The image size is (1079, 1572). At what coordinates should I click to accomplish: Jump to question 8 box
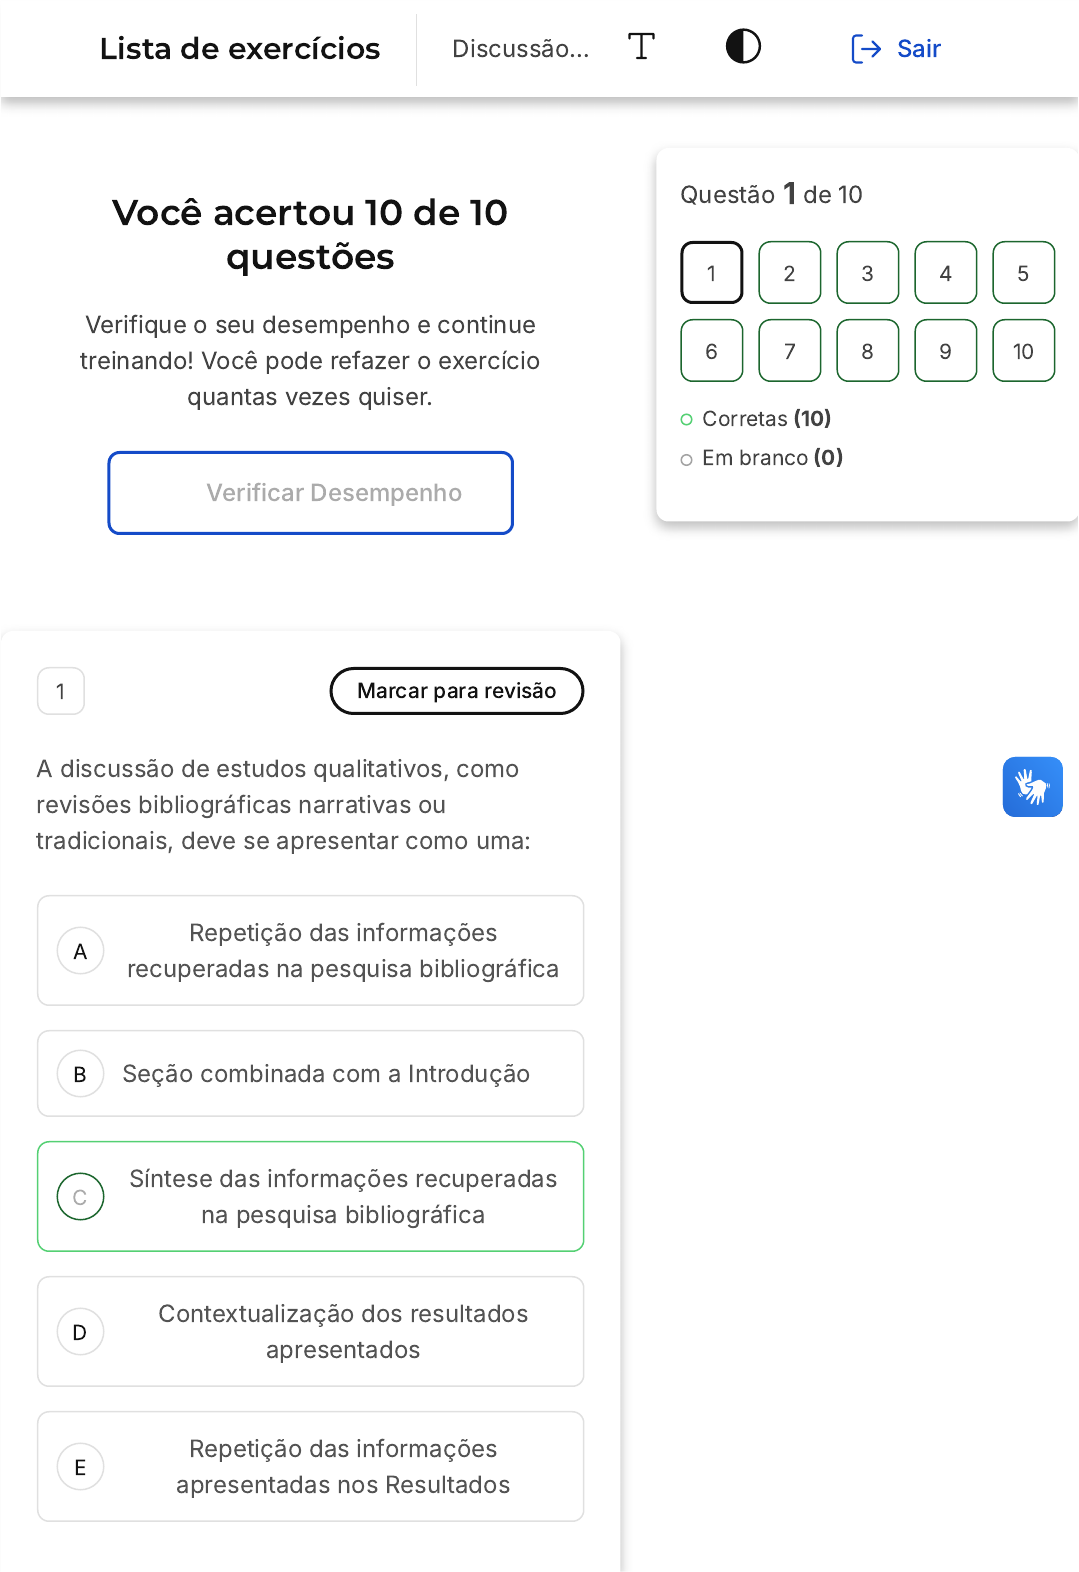[x=868, y=351]
